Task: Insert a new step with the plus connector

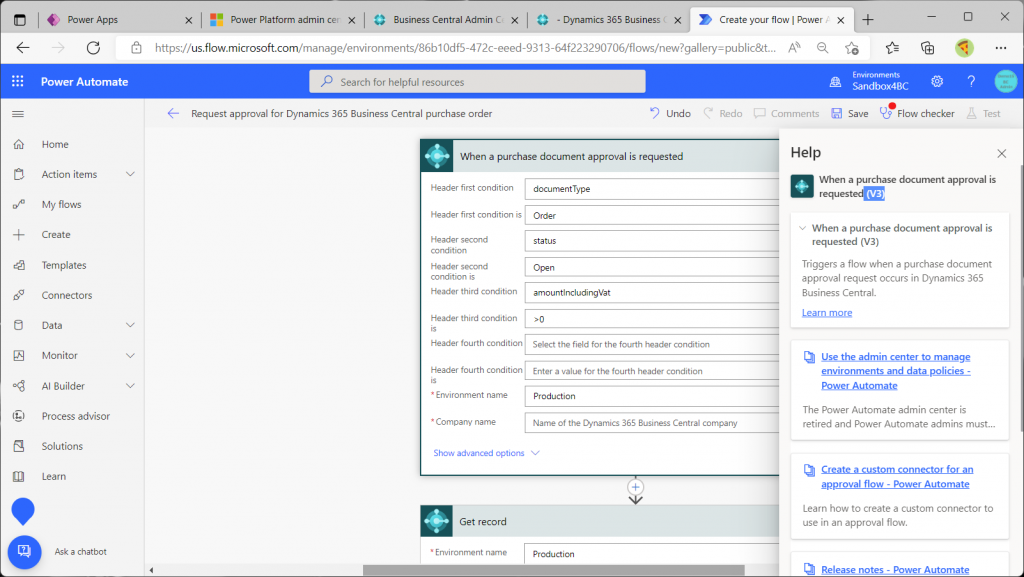Action: pyautogui.click(x=635, y=487)
